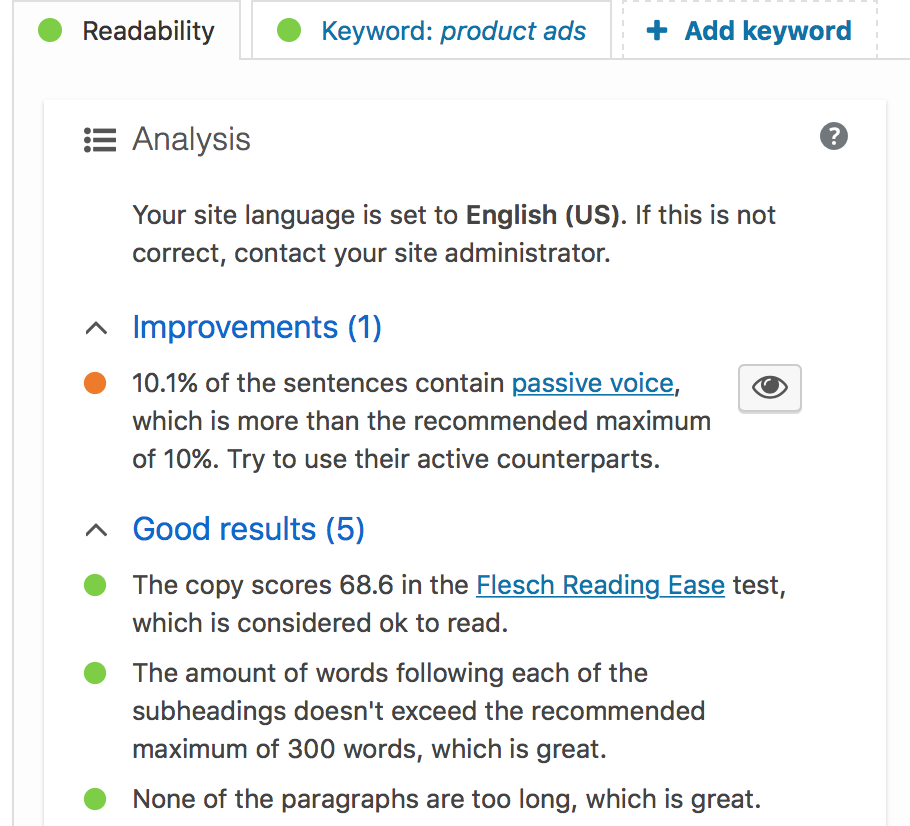This screenshot has height=826, width=910.
Task: Open the question mark help icon
Action: click(833, 136)
